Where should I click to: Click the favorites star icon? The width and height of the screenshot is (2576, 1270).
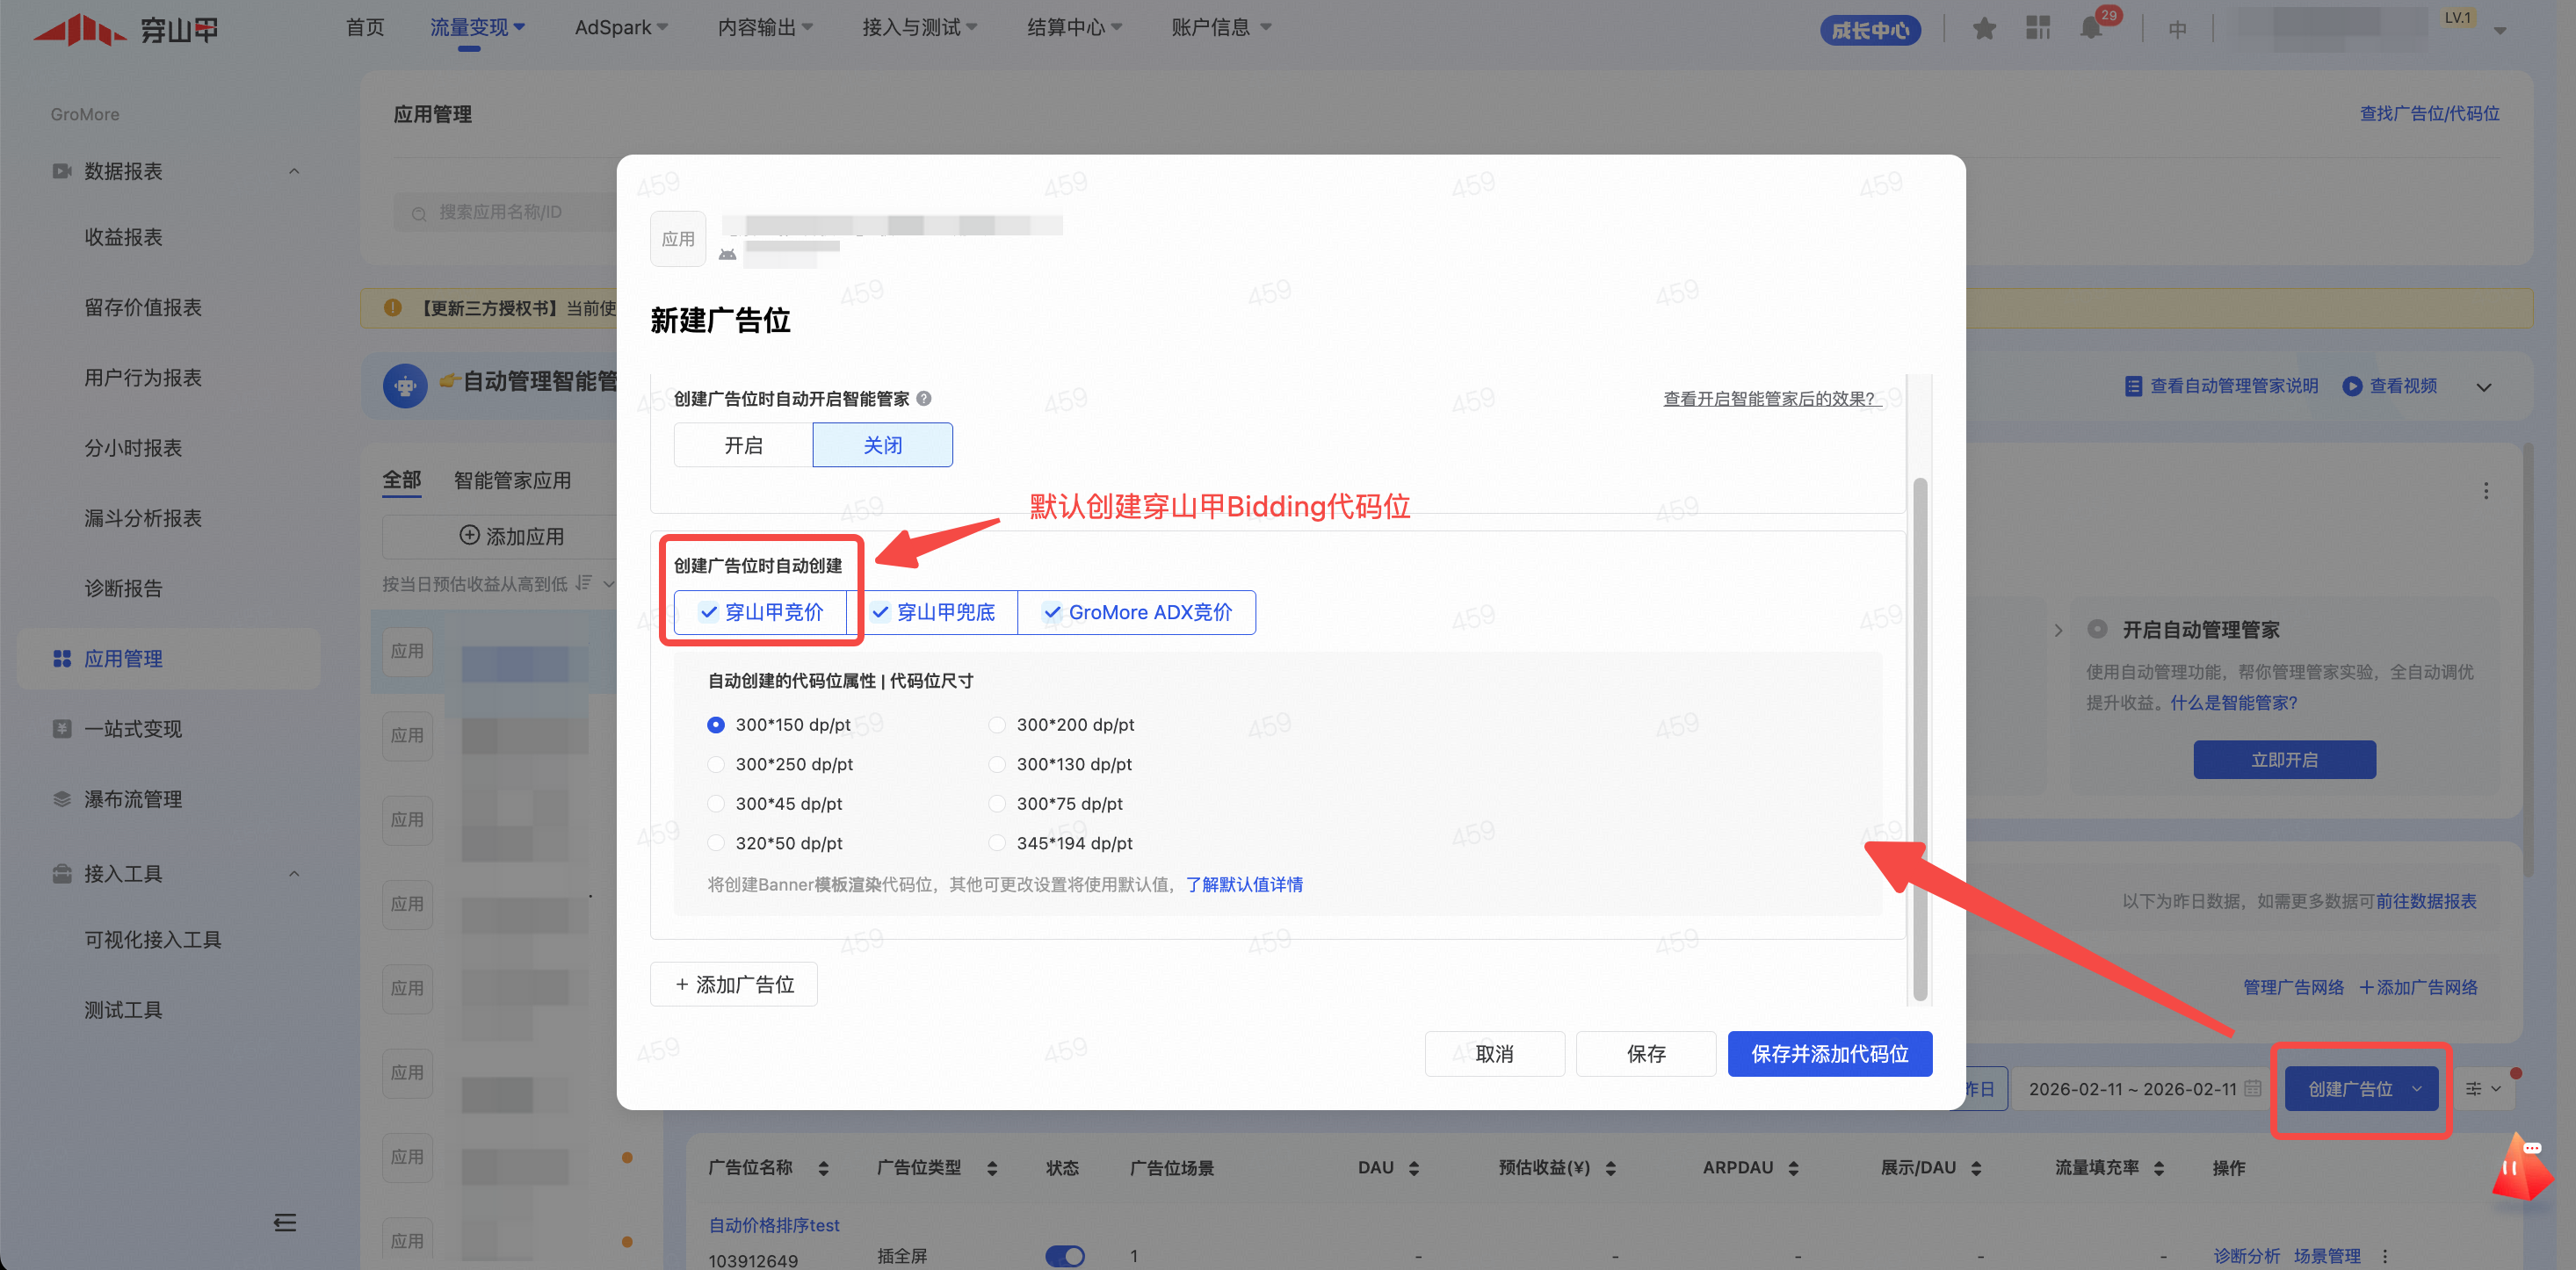click(1984, 28)
